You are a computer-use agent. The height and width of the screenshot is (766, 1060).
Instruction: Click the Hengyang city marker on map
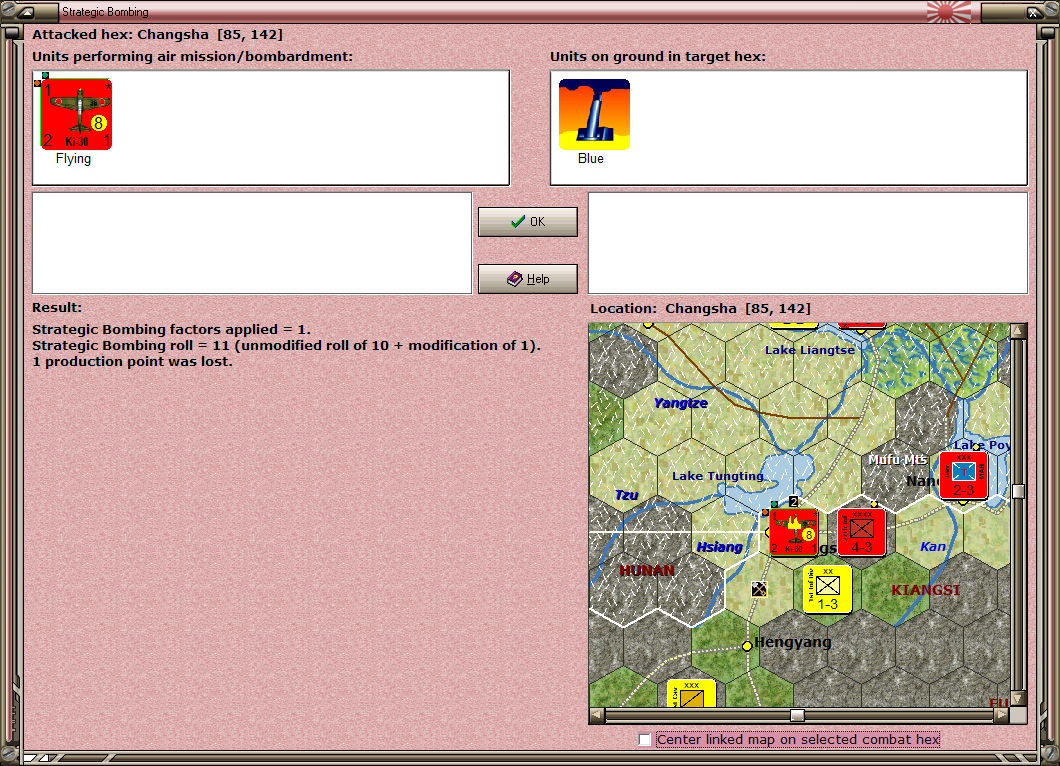click(x=747, y=646)
